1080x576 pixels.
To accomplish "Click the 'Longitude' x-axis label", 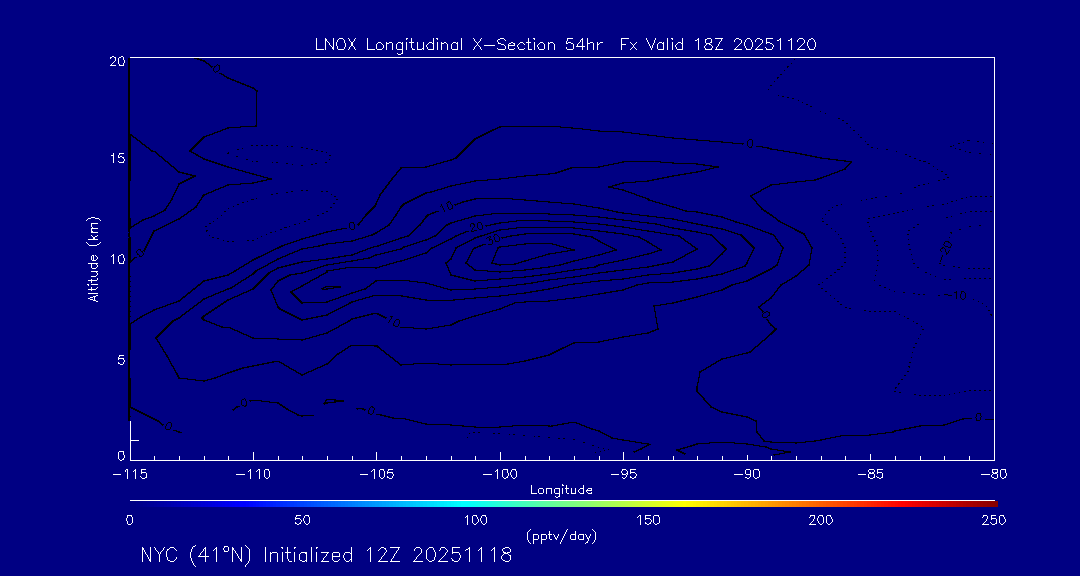I will (x=561, y=489).
